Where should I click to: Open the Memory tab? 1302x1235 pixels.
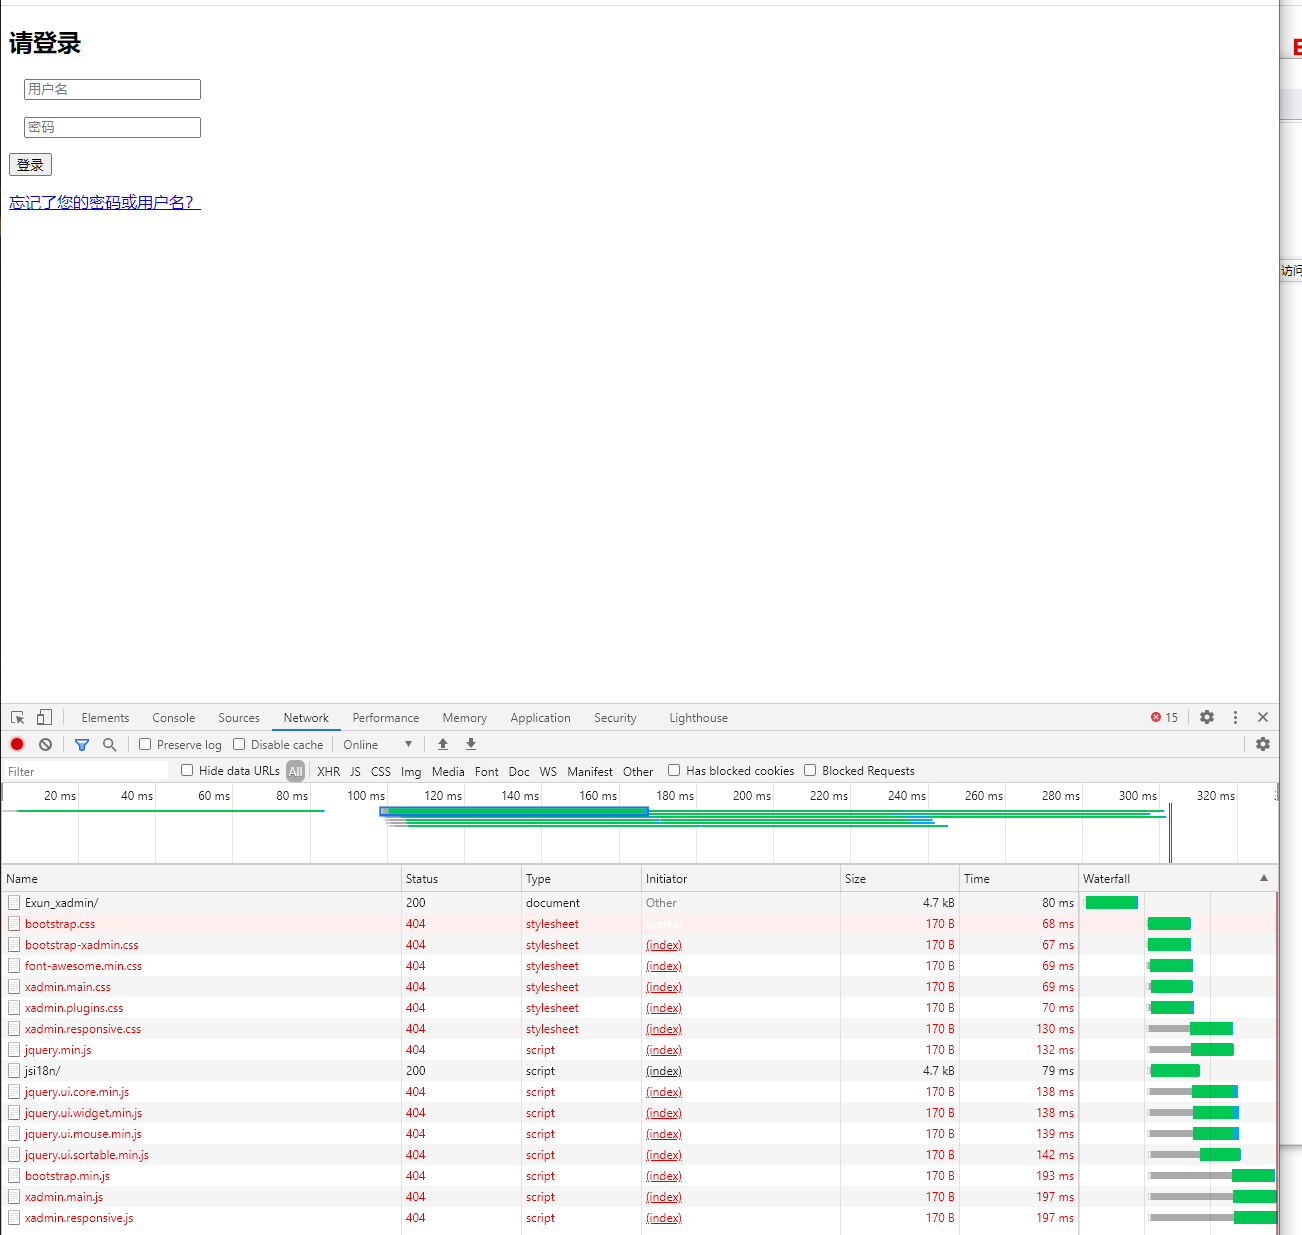[465, 718]
